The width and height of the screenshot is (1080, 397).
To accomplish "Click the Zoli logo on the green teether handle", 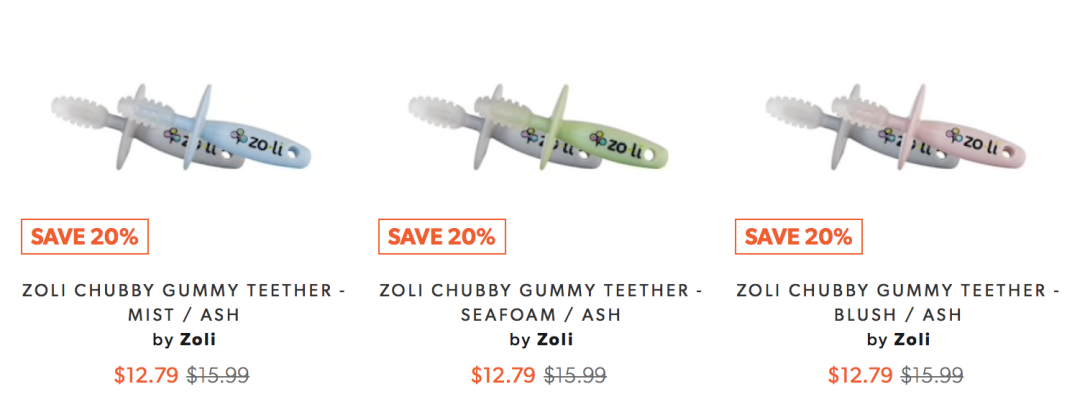I will click(618, 141).
